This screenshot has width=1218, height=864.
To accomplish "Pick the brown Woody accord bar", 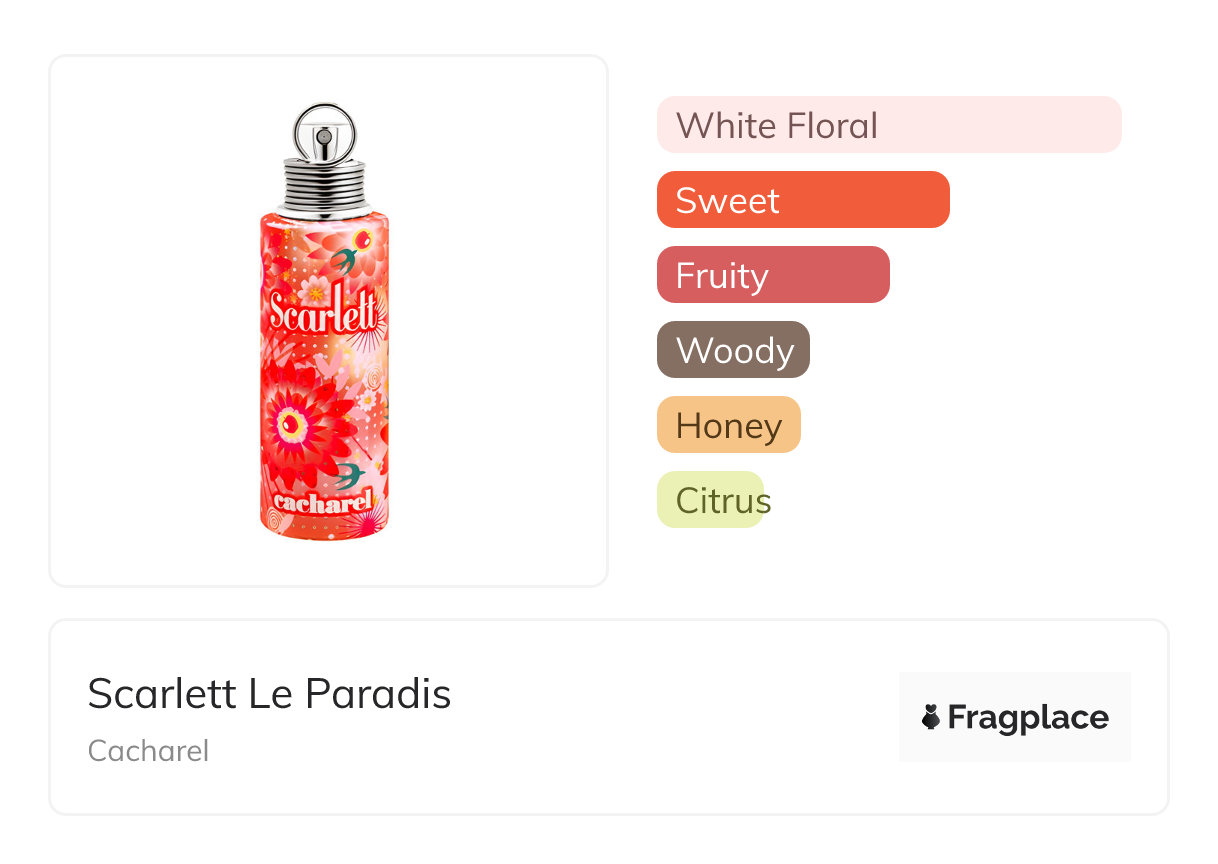I will pos(733,350).
